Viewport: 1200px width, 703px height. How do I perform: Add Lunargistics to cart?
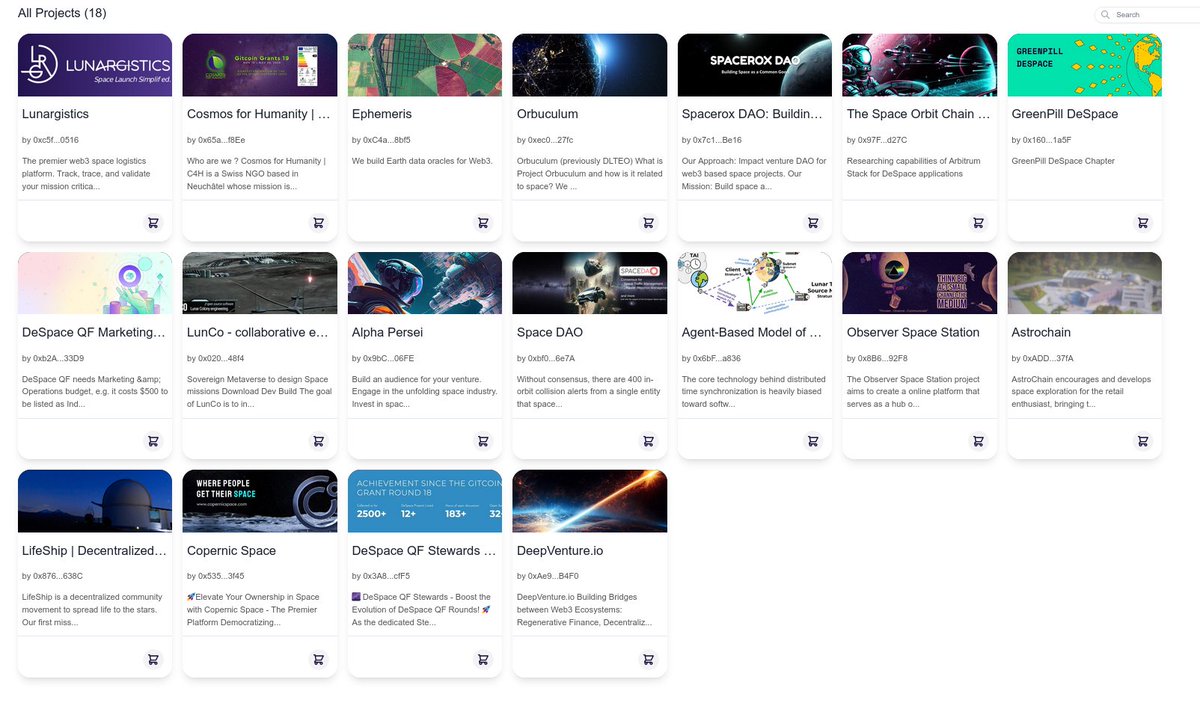coord(153,222)
